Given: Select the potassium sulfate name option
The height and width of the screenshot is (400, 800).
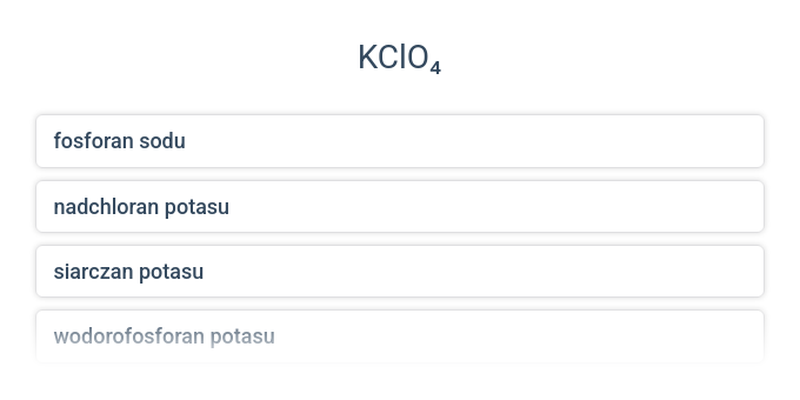Looking at the screenshot, I should click(400, 271).
